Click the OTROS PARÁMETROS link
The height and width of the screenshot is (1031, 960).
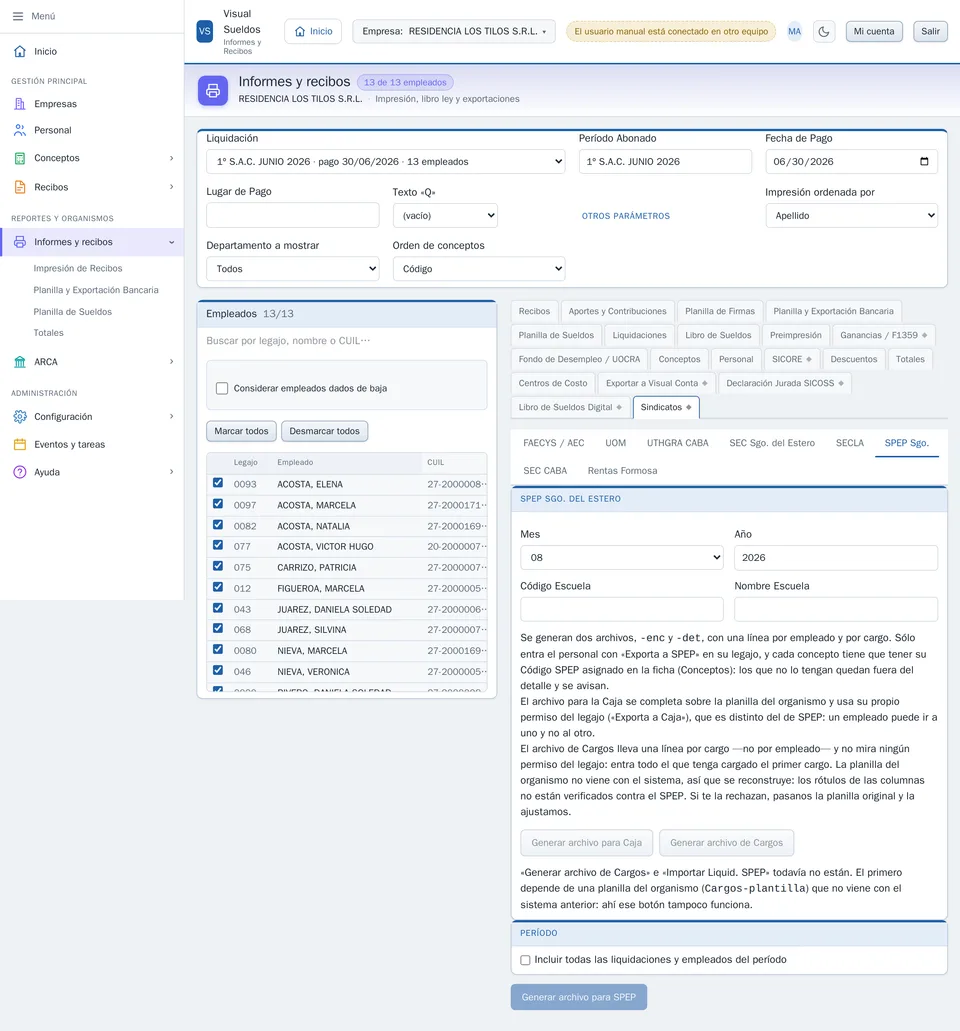[x=626, y=216]
